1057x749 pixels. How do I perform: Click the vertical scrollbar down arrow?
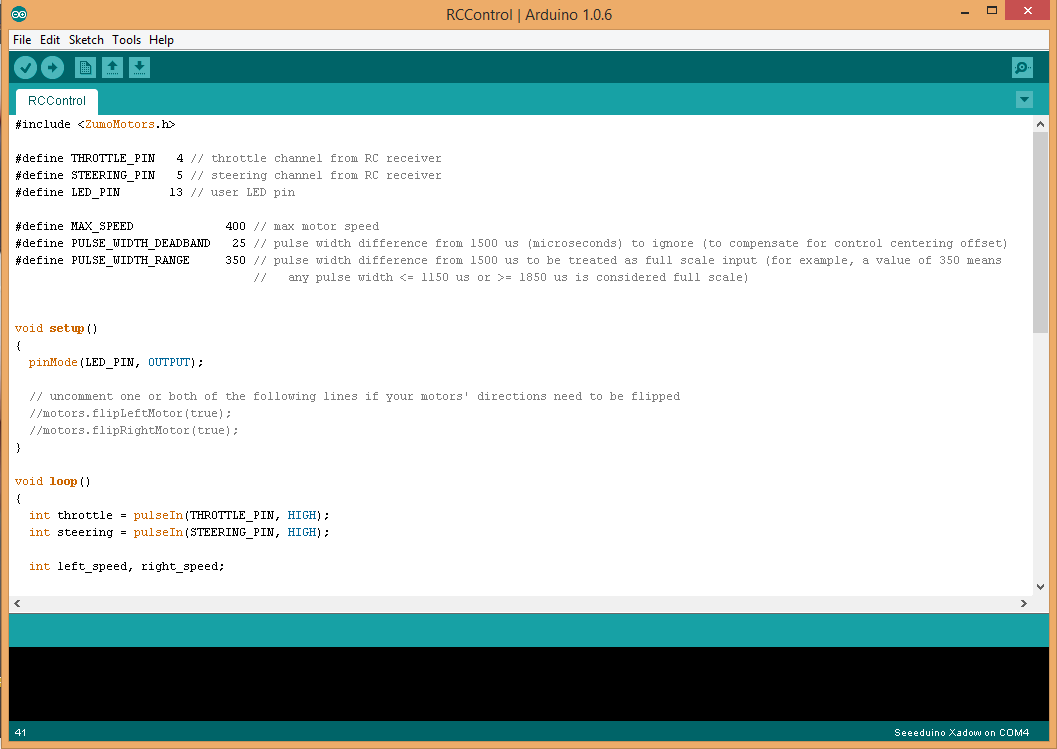(1040, 587)
